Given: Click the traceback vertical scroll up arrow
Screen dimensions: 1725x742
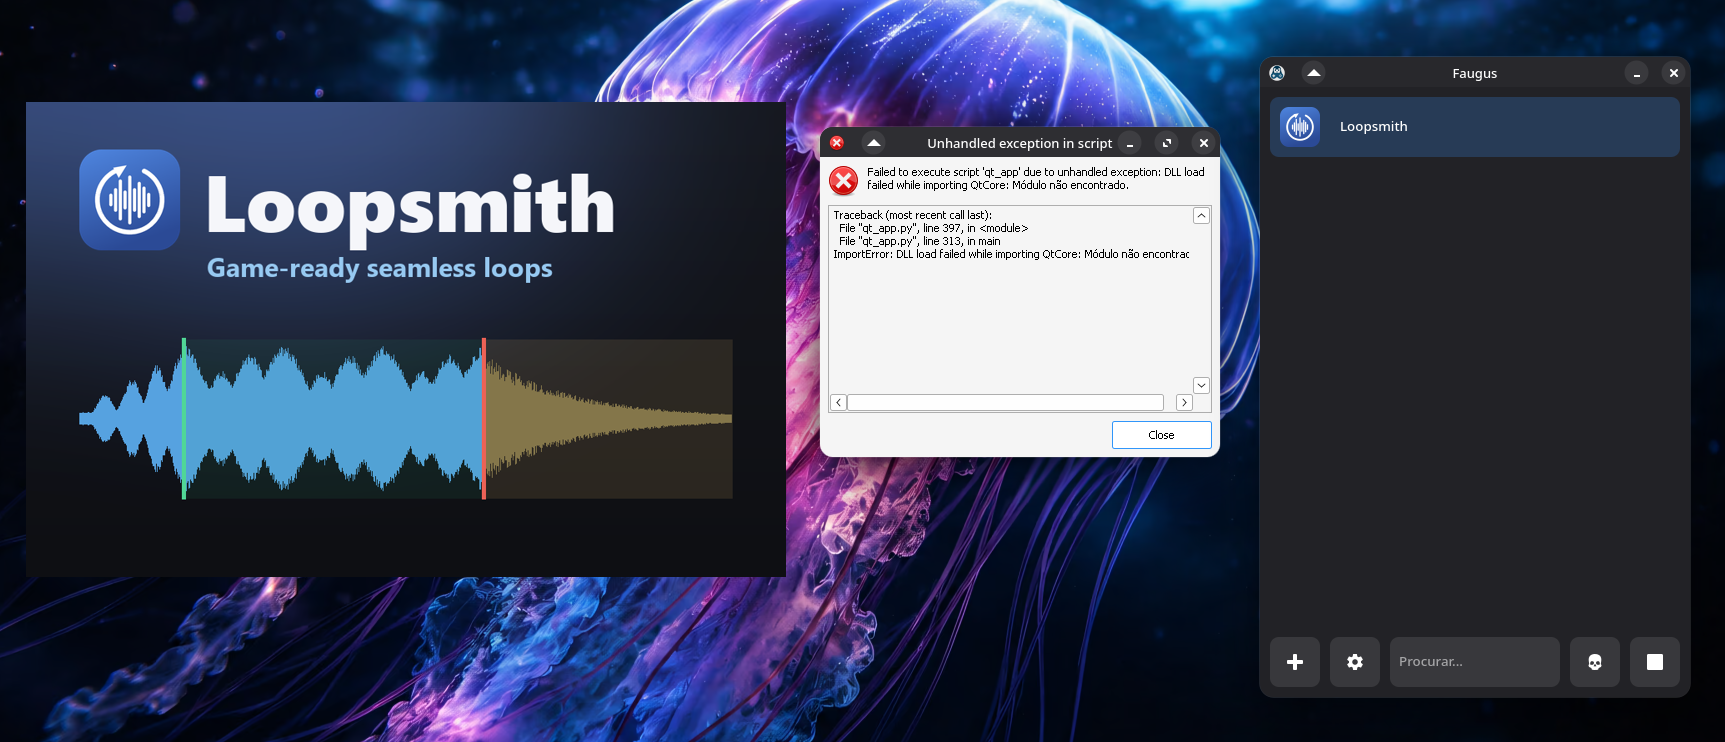Looking at the screenshot, I should [x=1202, y=216].
